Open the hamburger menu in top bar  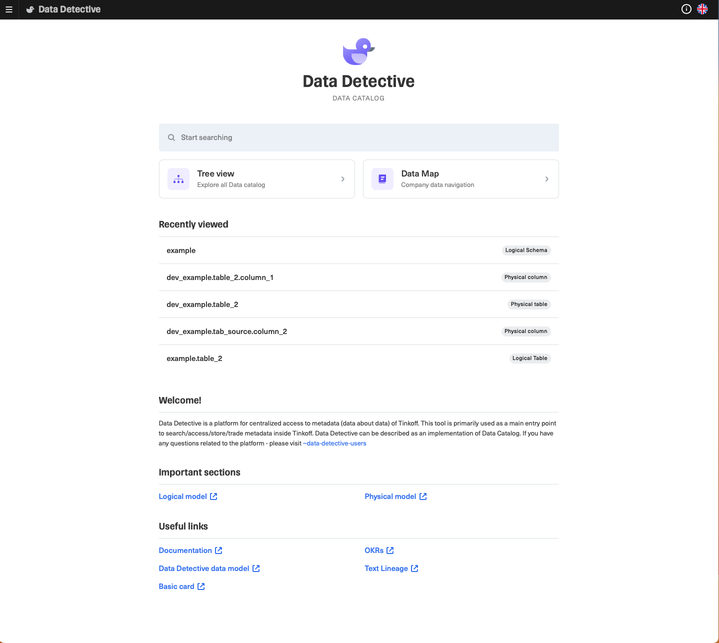tap(9, 9)
